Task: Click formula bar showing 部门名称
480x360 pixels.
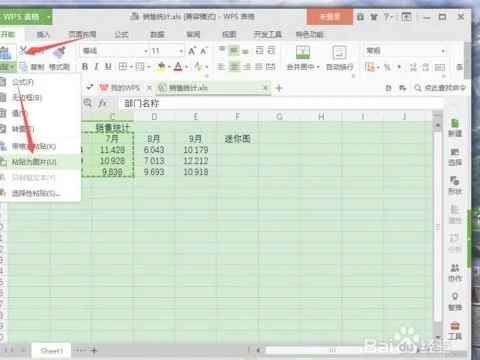Action: 280,103
